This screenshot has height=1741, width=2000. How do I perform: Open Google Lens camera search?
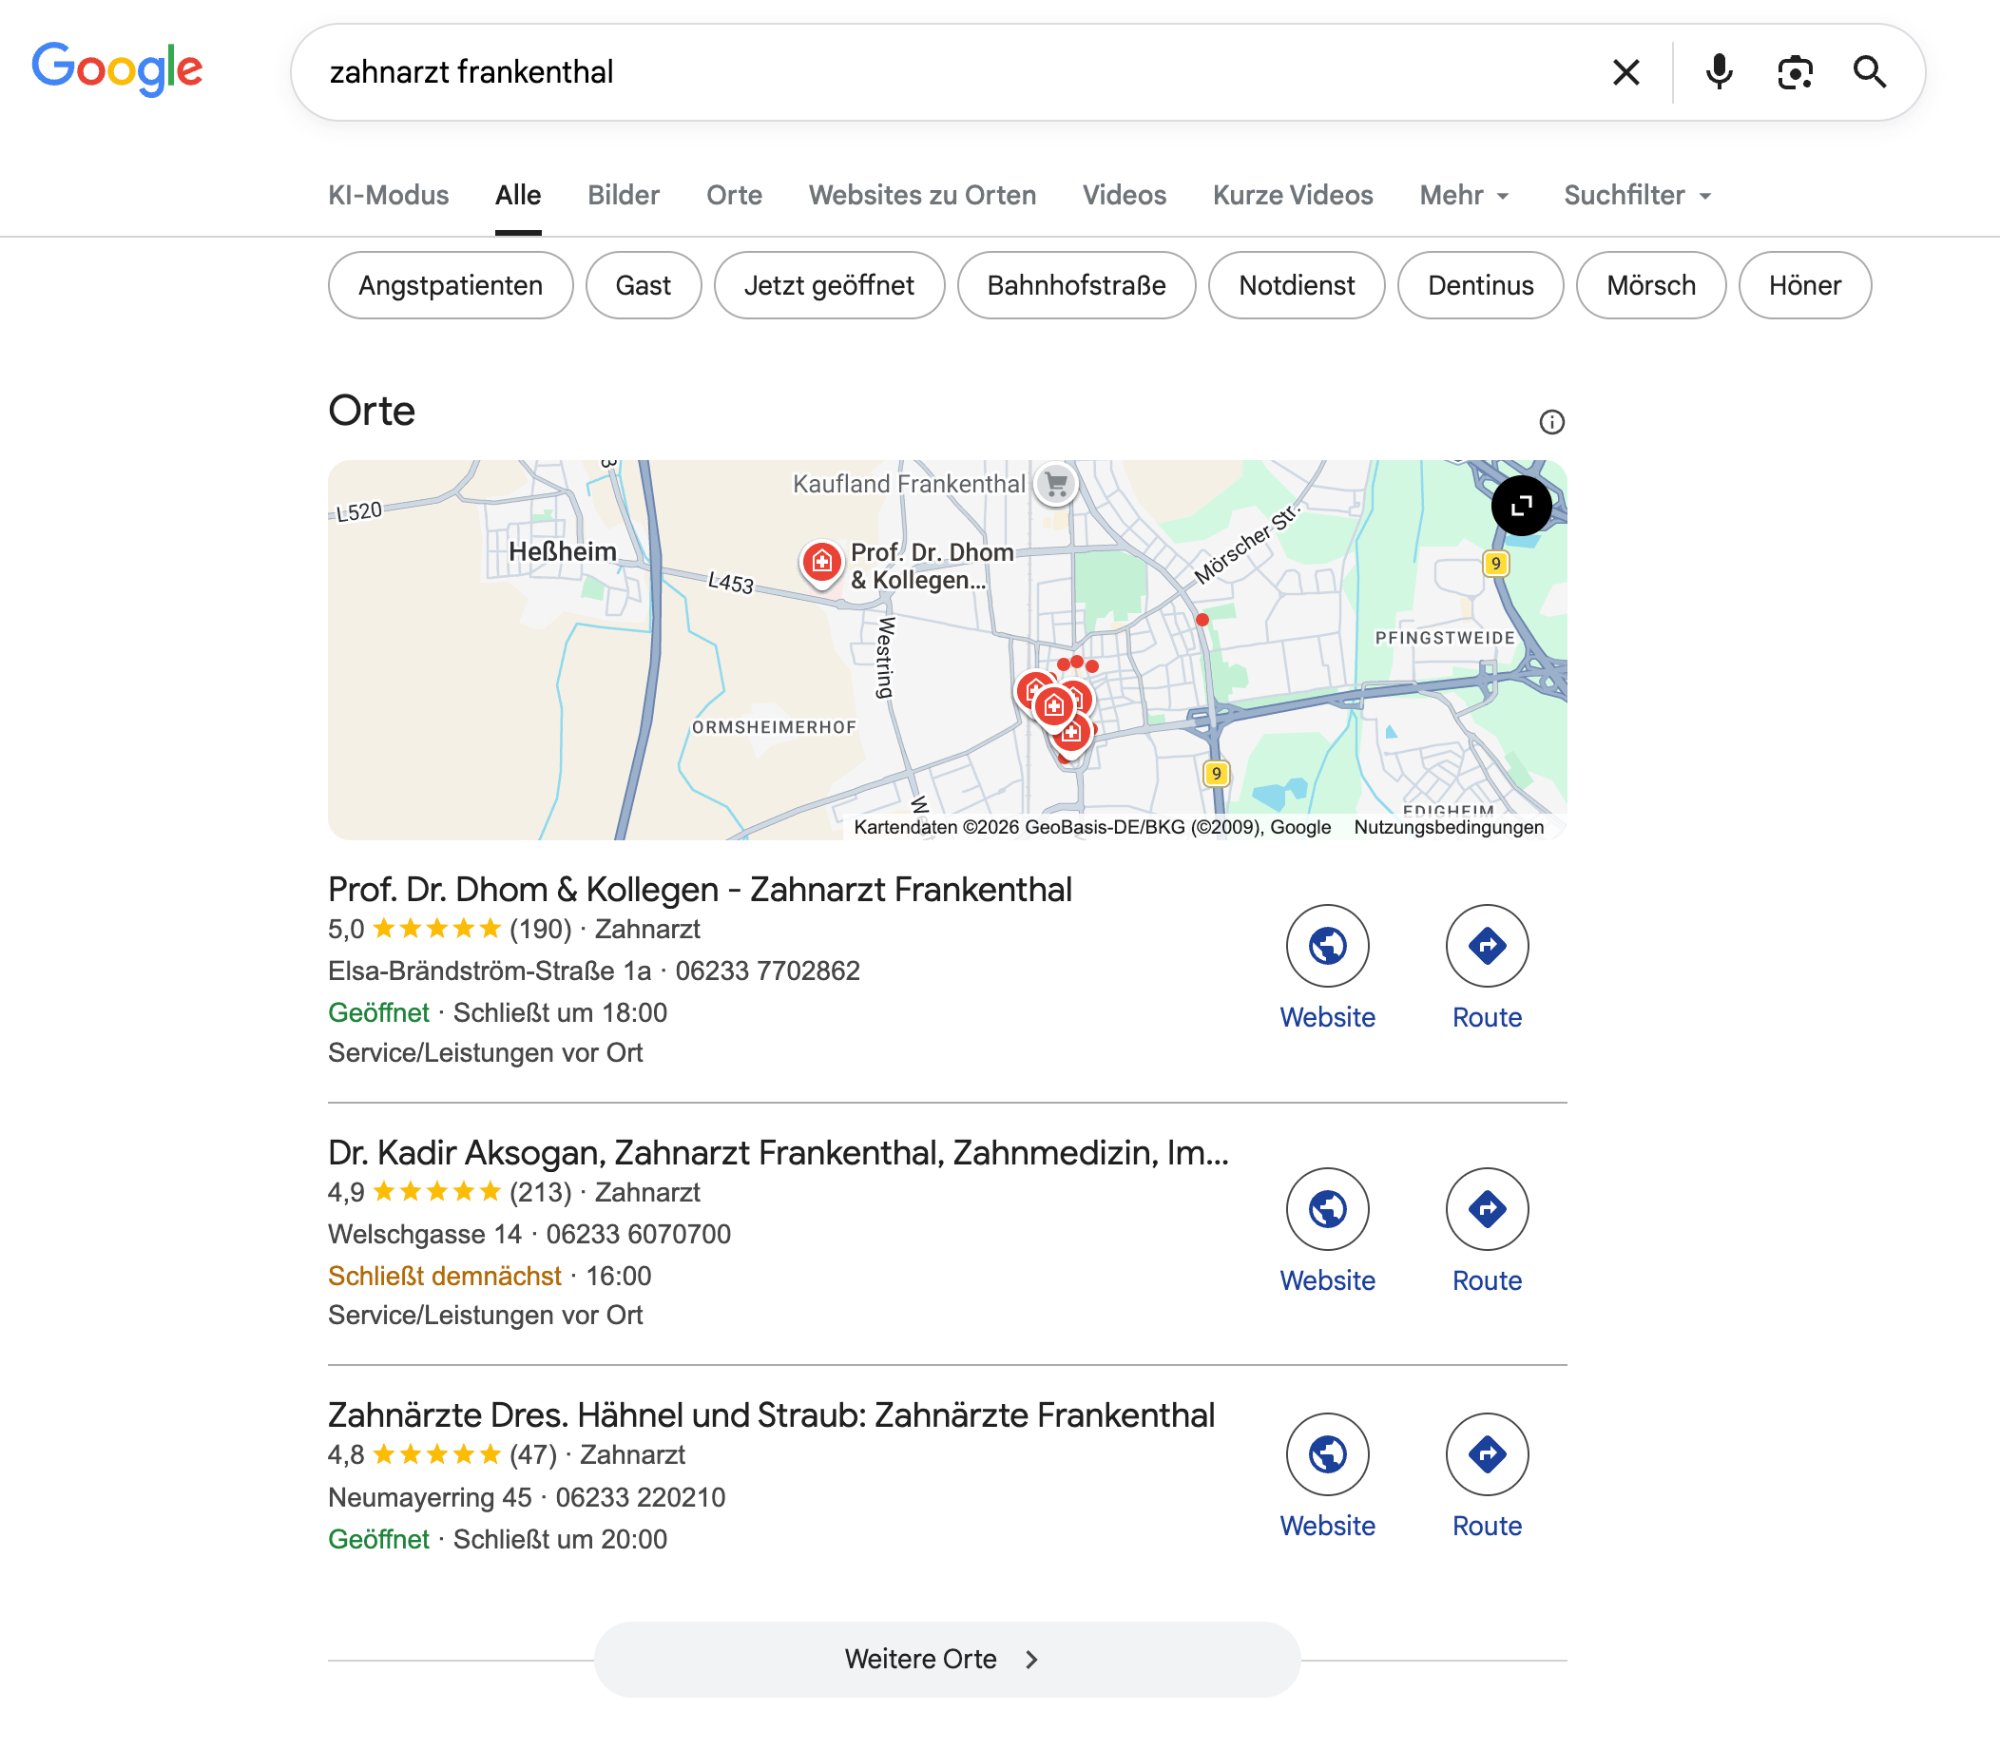pos(1795,71)
